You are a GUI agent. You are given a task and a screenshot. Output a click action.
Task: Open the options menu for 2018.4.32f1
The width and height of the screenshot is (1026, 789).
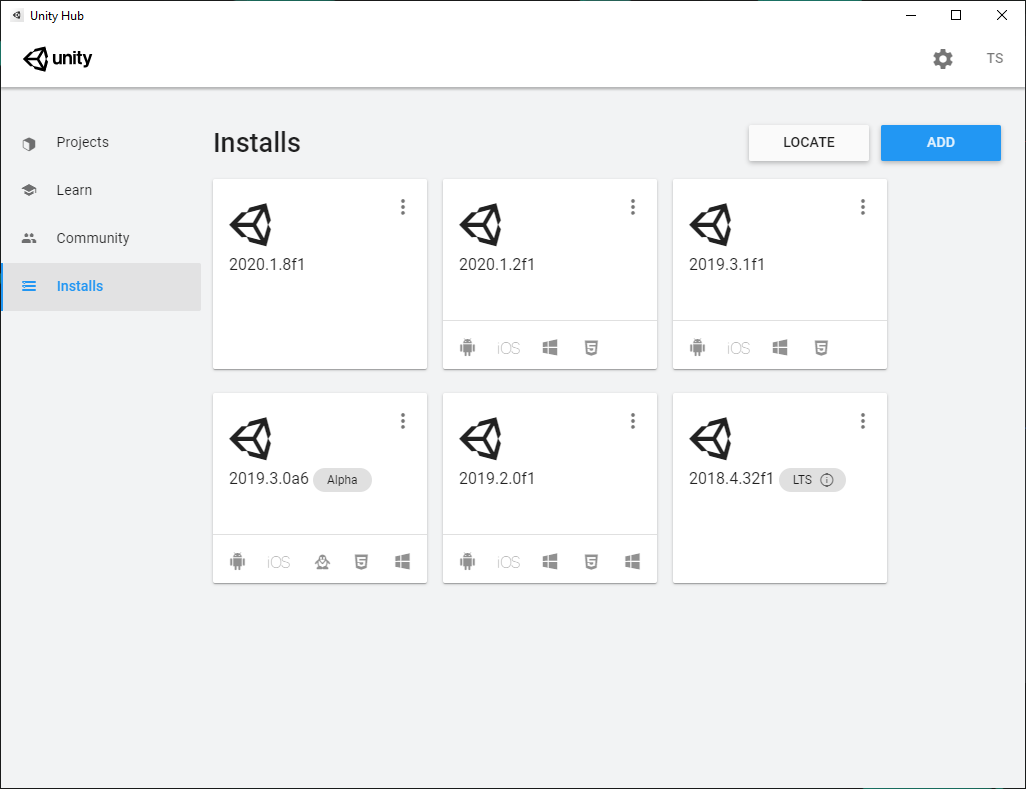click(863, 421)
